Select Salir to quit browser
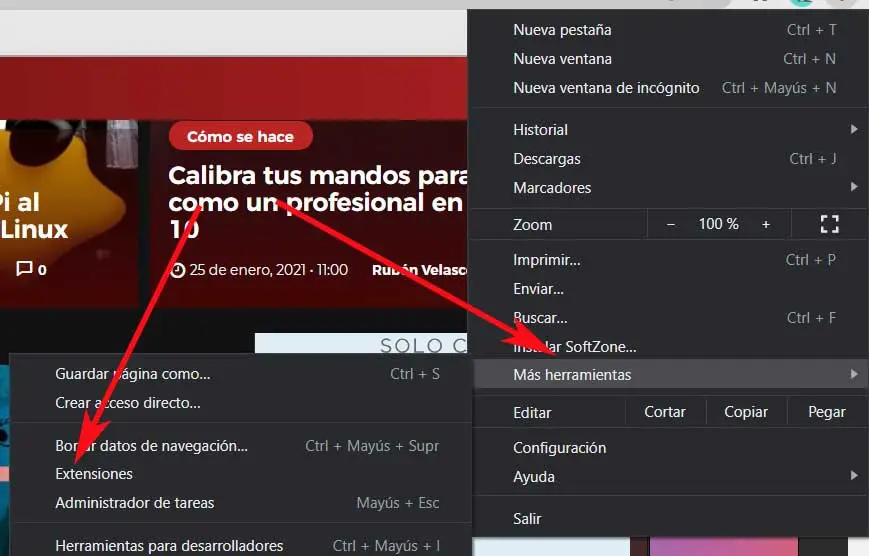This screenshot has width=869, height=556. pos(668,519)
